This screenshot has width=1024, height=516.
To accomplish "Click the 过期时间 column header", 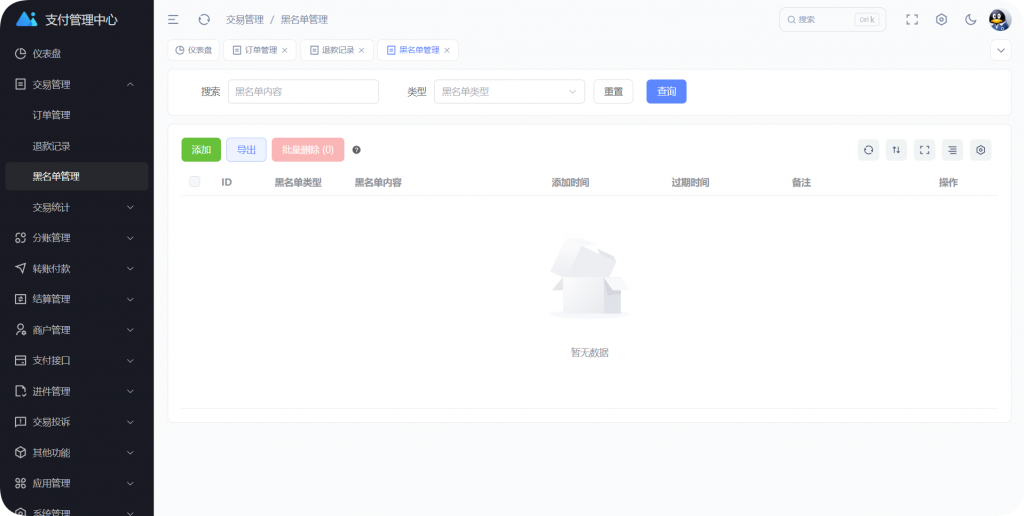I will [690, 182].
